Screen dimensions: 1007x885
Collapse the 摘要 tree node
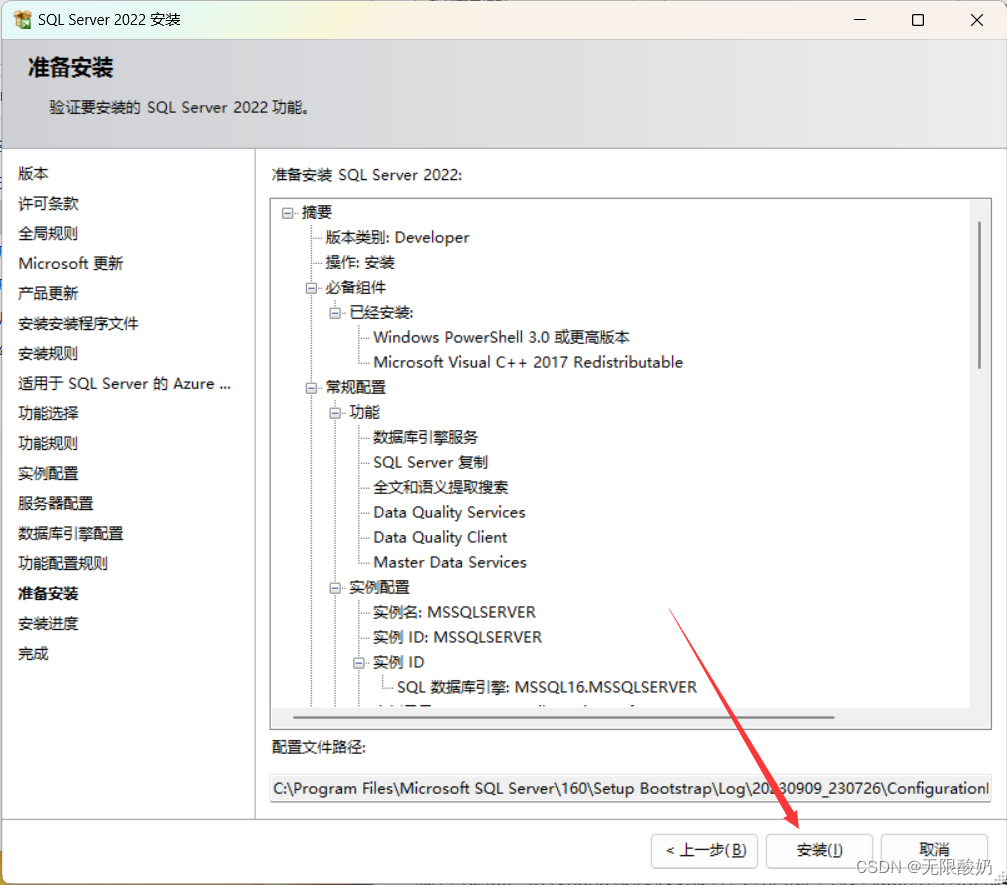pos(288,213)
